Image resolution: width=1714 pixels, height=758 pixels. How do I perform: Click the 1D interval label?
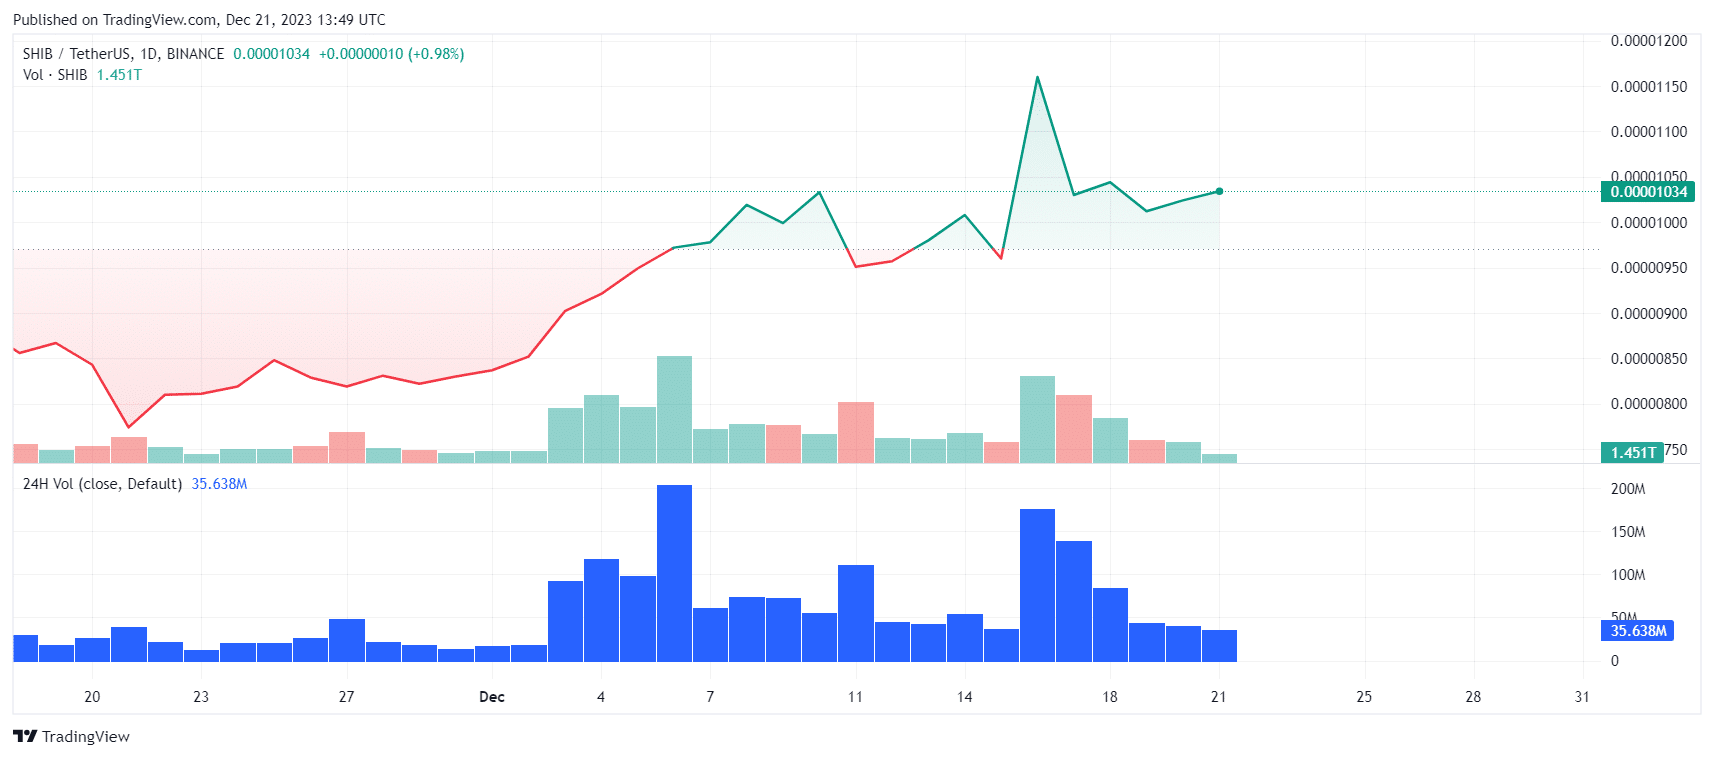[x=149, y=54]
